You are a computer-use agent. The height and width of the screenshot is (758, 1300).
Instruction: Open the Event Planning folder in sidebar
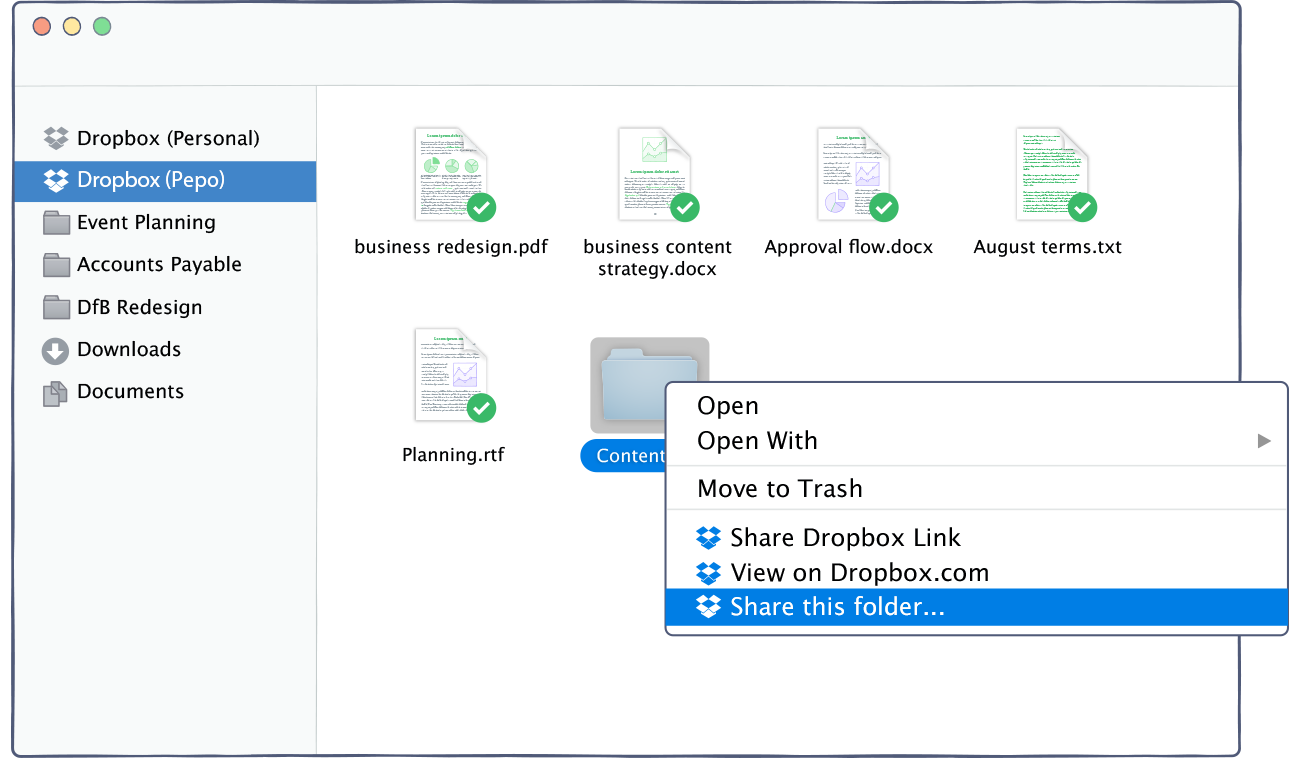tap(146, 222)
